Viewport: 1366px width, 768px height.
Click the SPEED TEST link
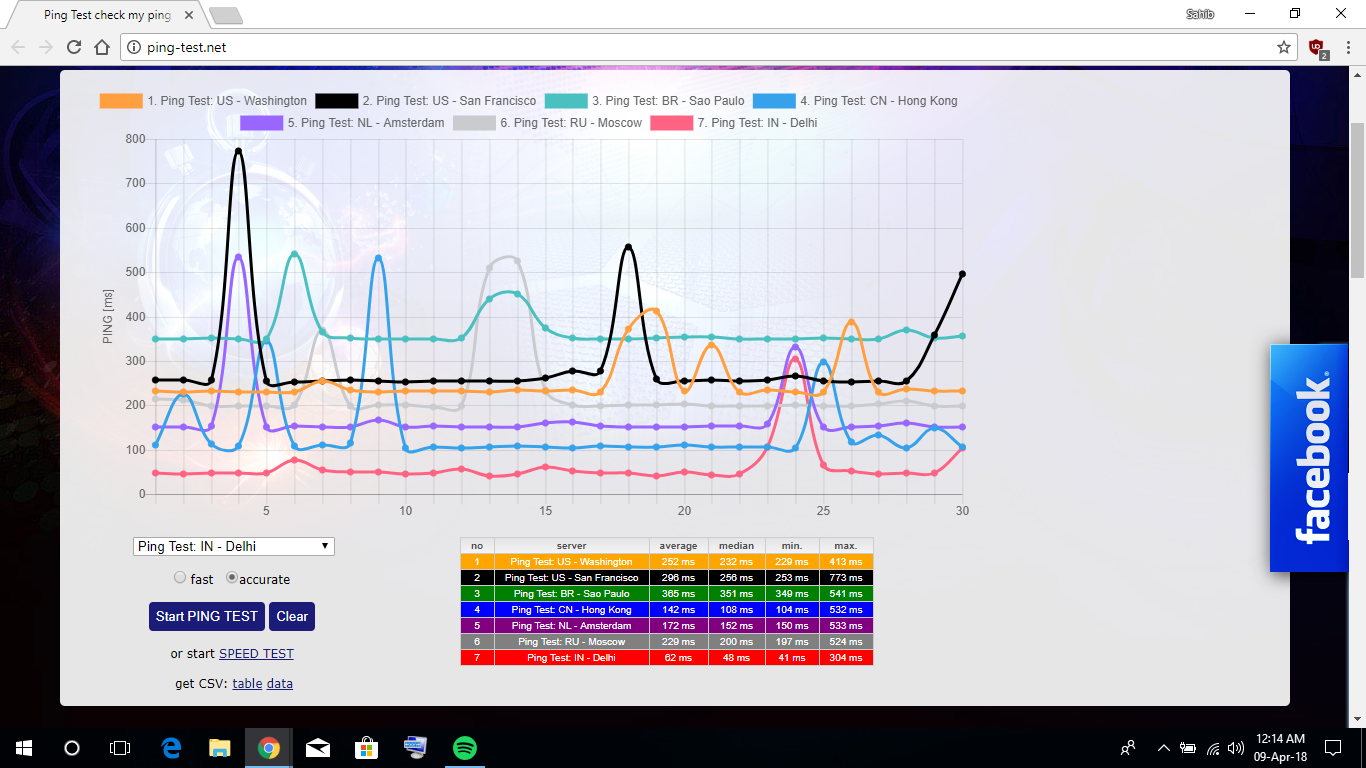coord(256,654)
